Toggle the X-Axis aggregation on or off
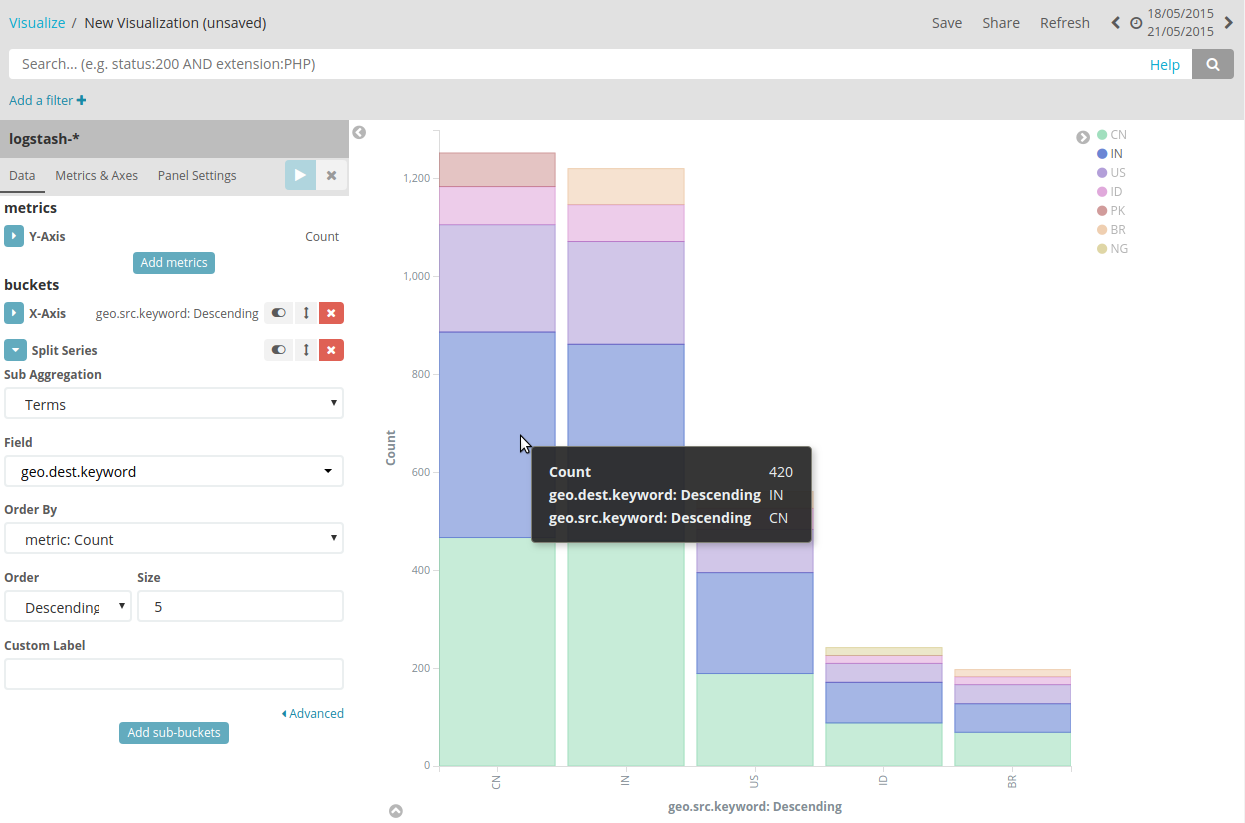1245x823 pixels. click(278, 313)
